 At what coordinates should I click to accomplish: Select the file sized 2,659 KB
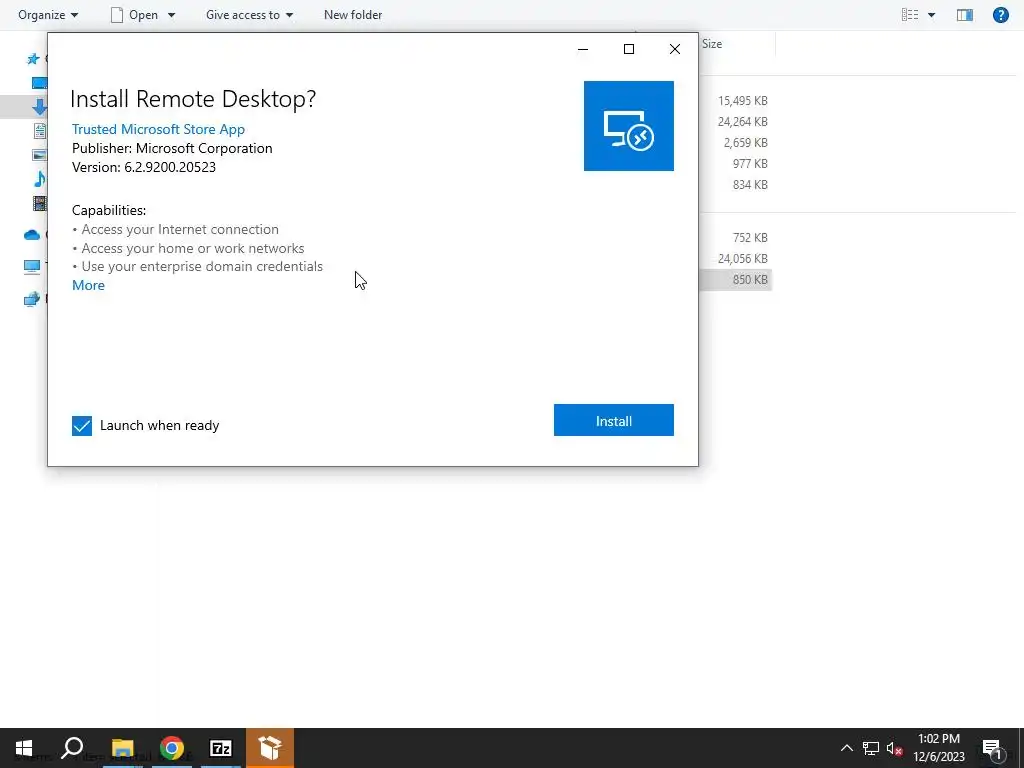745,142
